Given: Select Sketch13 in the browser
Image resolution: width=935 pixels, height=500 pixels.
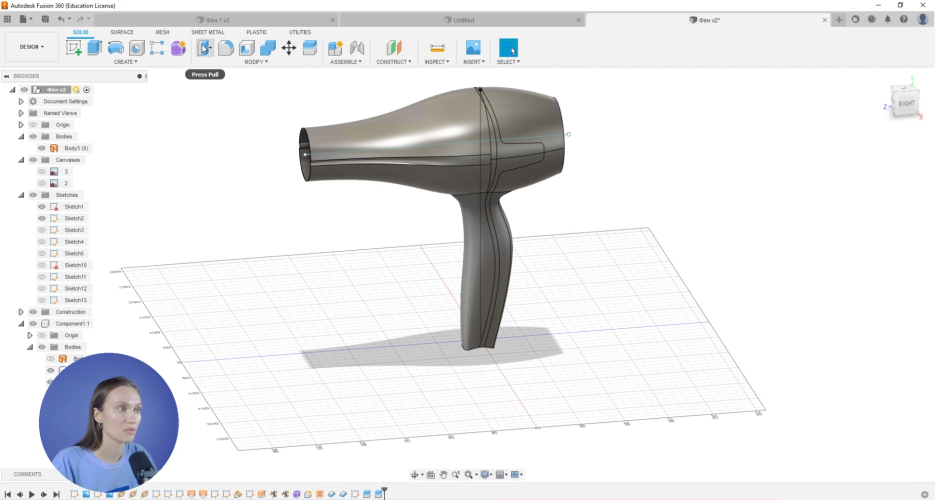Looking at the screenshot, I should [75, 300].
